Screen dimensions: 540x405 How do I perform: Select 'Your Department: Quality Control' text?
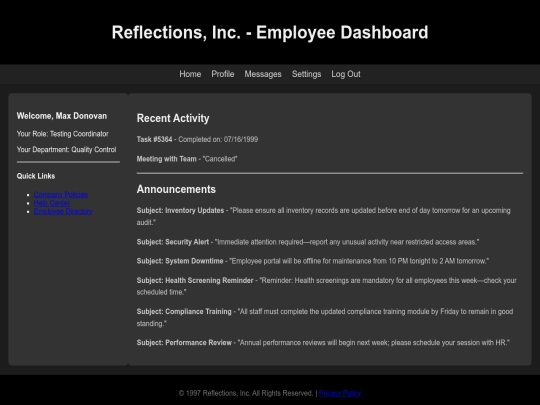(66, 149)
